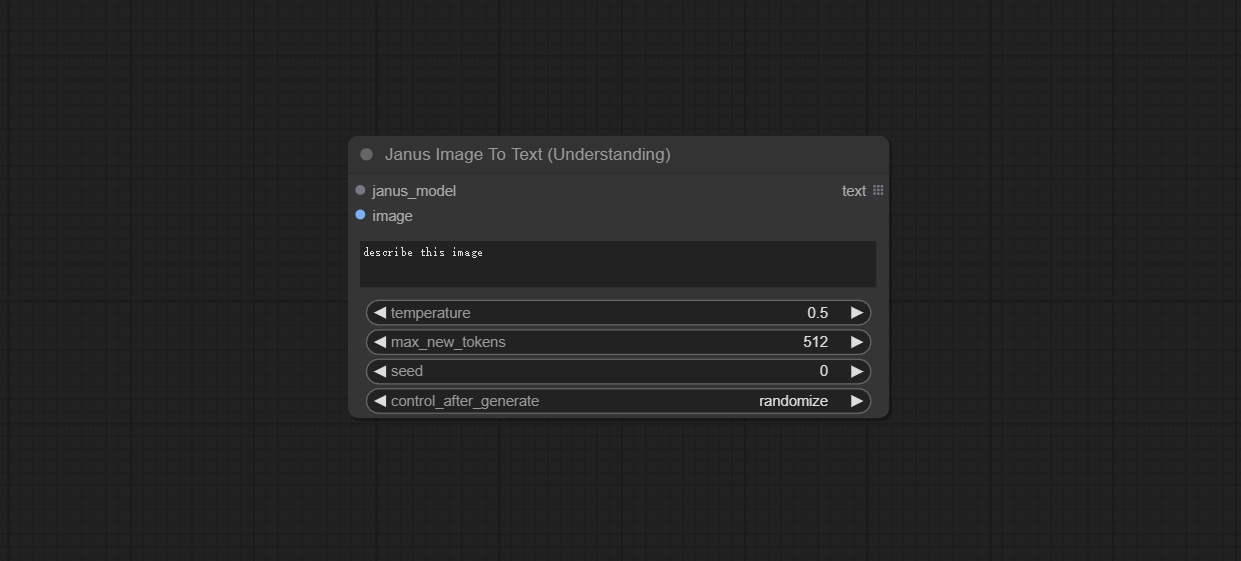Increase temperature with the right arrow

[857, 313]
